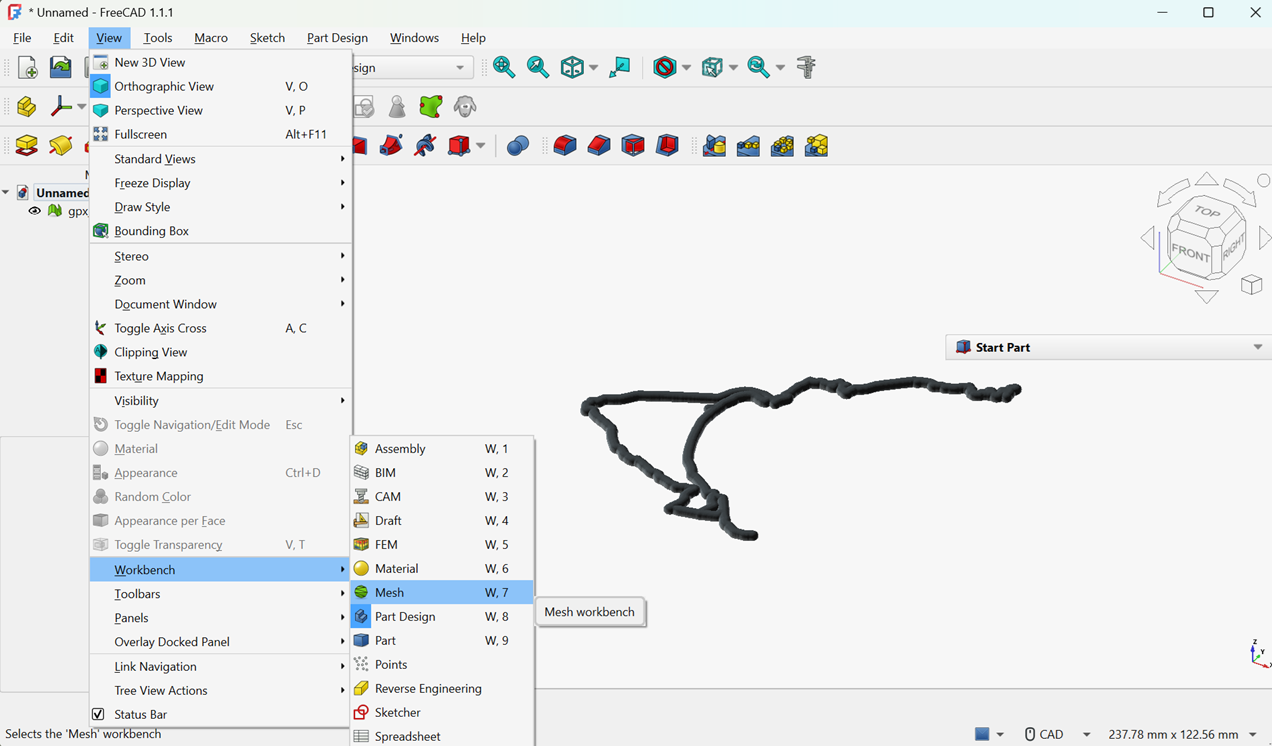
Task: Click the sheep head icon in toolbar
Action: pyautogui.click(x=465, y=107)
